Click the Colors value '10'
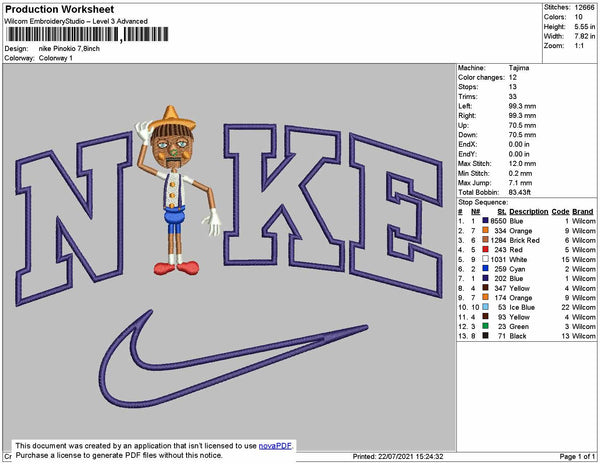Viewport: 600px width, 464px height. coord(578,17)
